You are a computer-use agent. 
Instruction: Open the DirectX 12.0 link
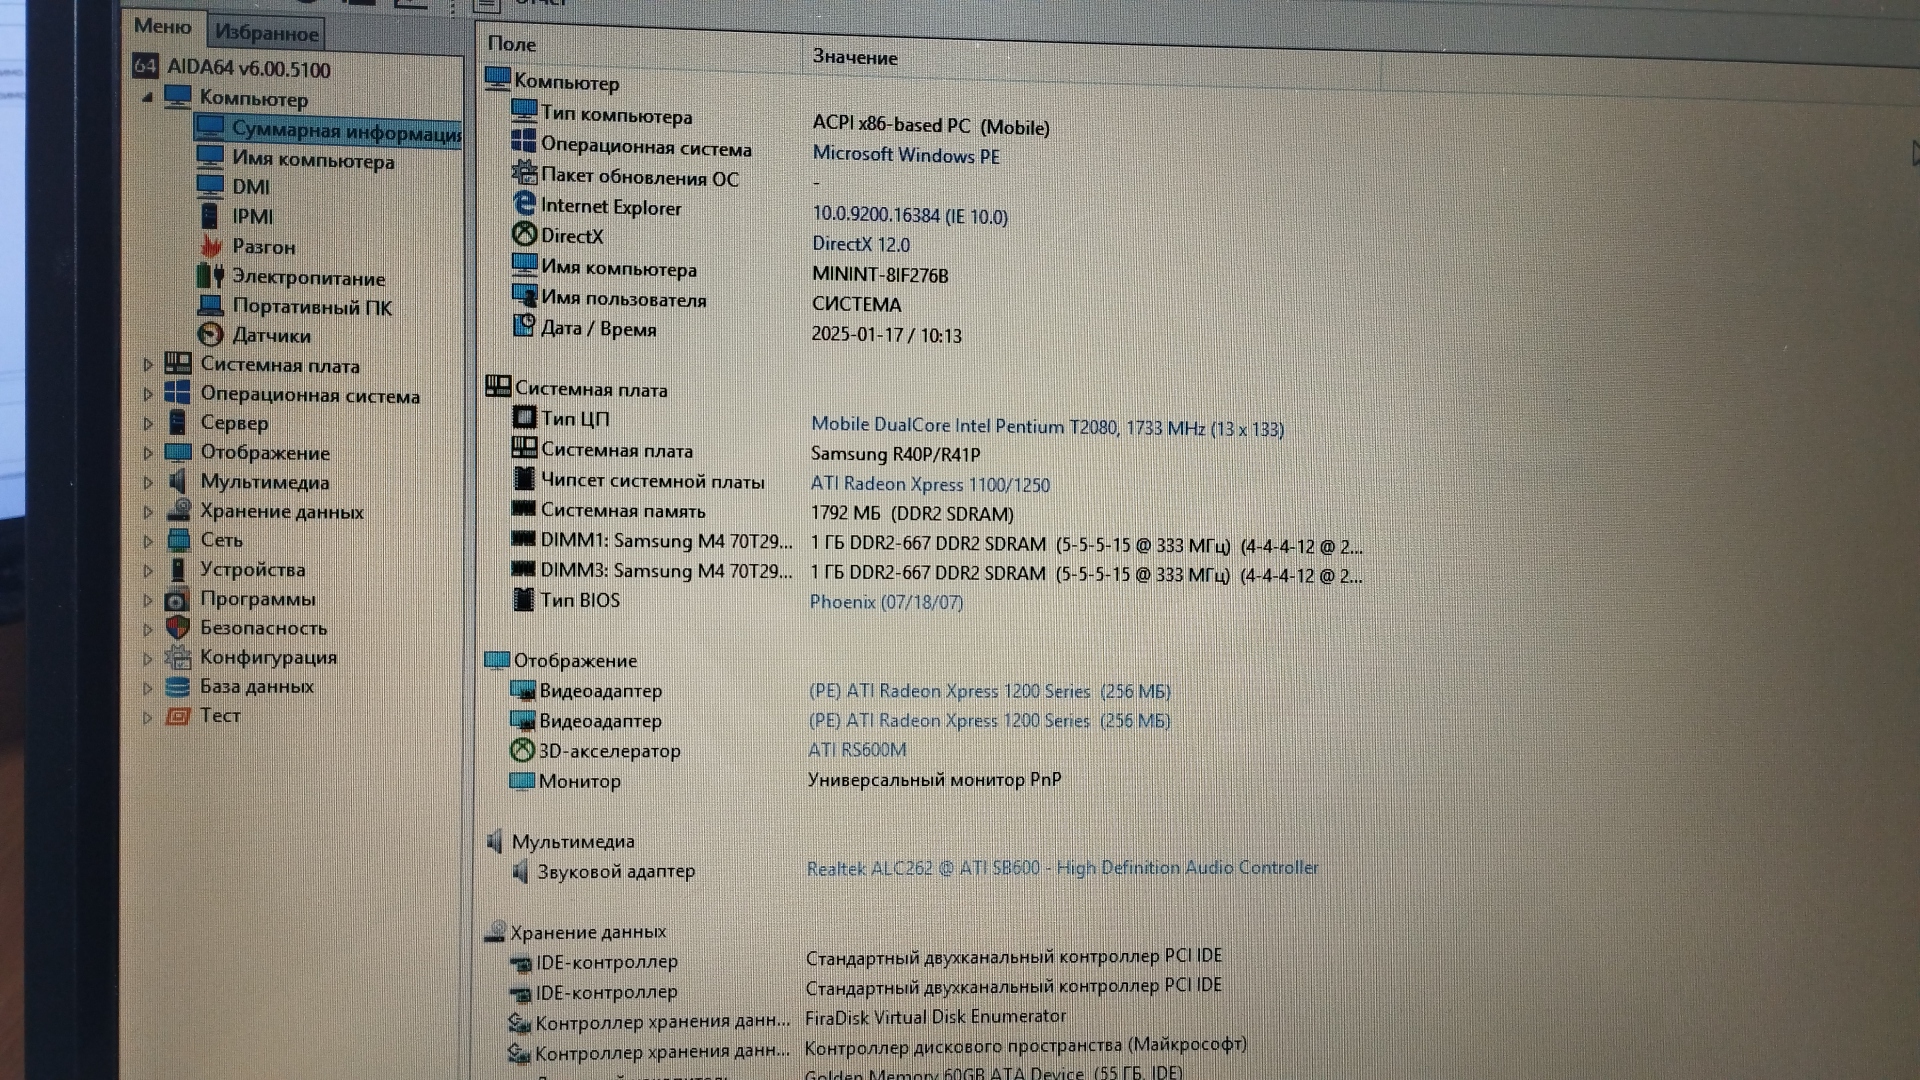tap(861, 244)
